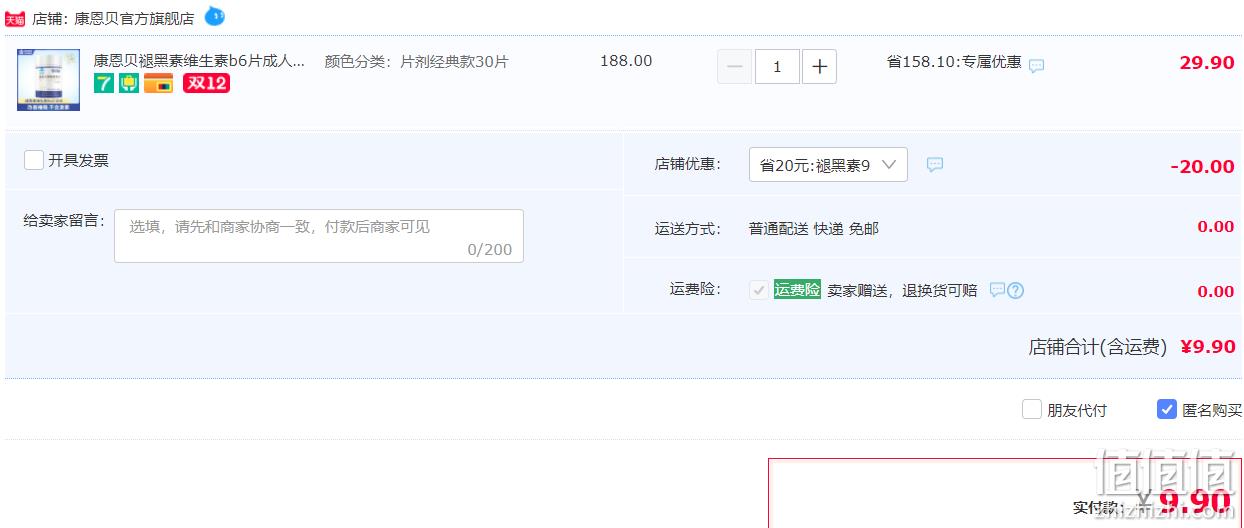1244x528 pixels.
Task: Click the green 7-day return badge
Action: point(103,83)
